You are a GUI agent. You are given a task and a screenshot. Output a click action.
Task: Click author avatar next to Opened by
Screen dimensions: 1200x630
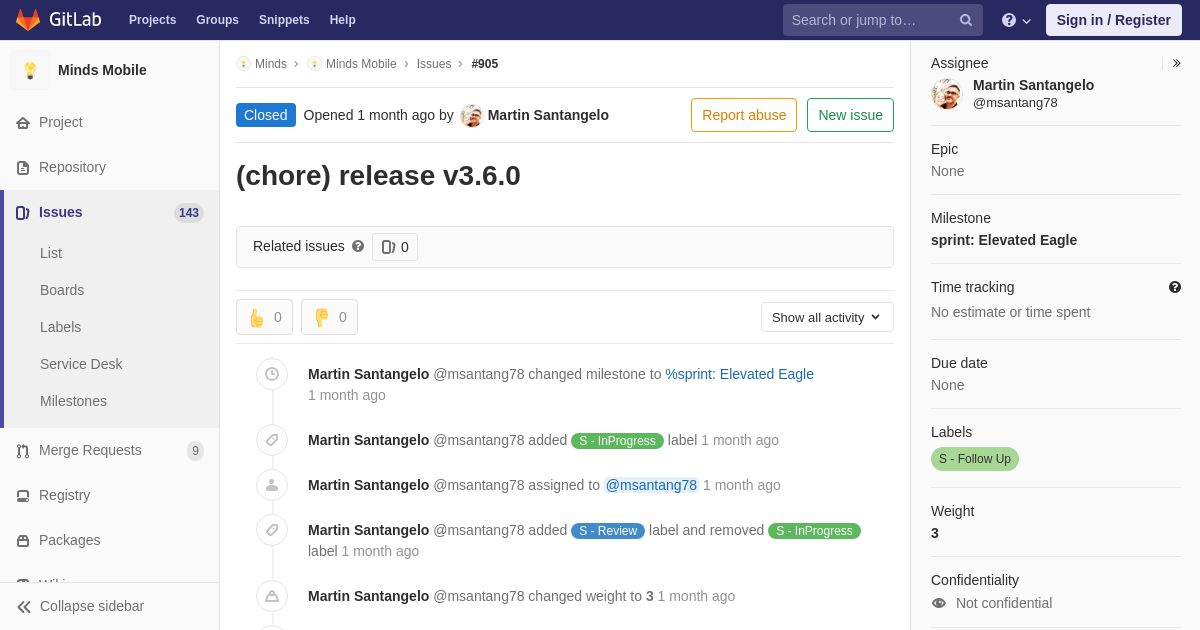tap(471, 115)
